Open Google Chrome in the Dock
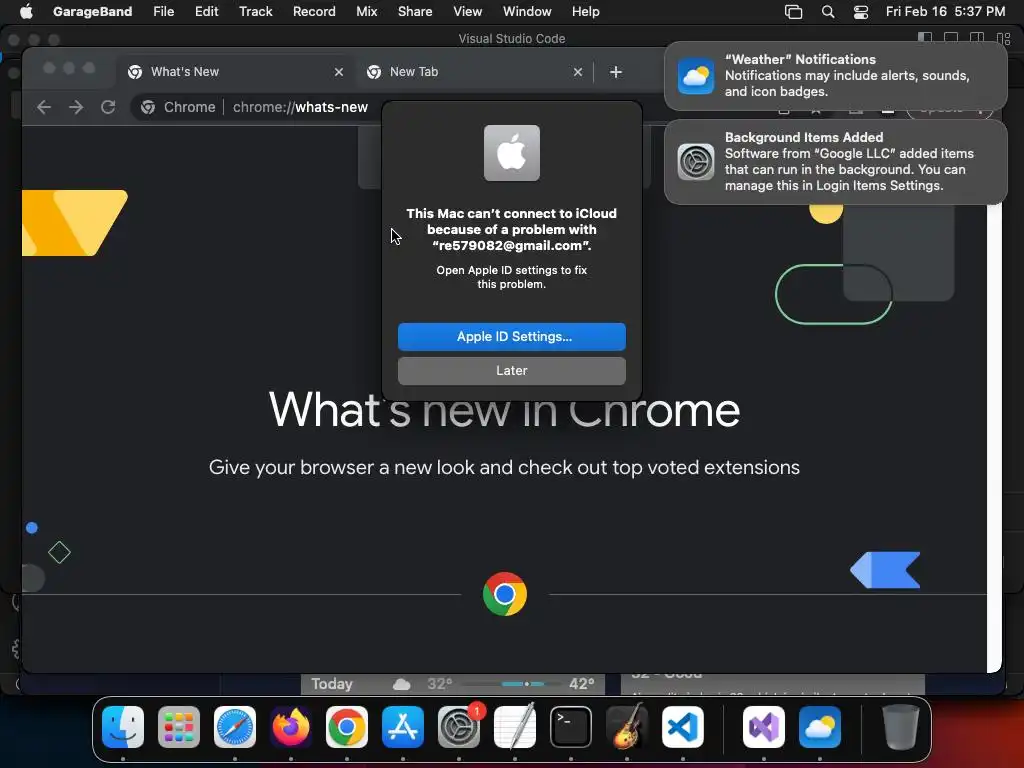Image resolution: width=1024 pixels, height=768 pixels. point(347,727)
